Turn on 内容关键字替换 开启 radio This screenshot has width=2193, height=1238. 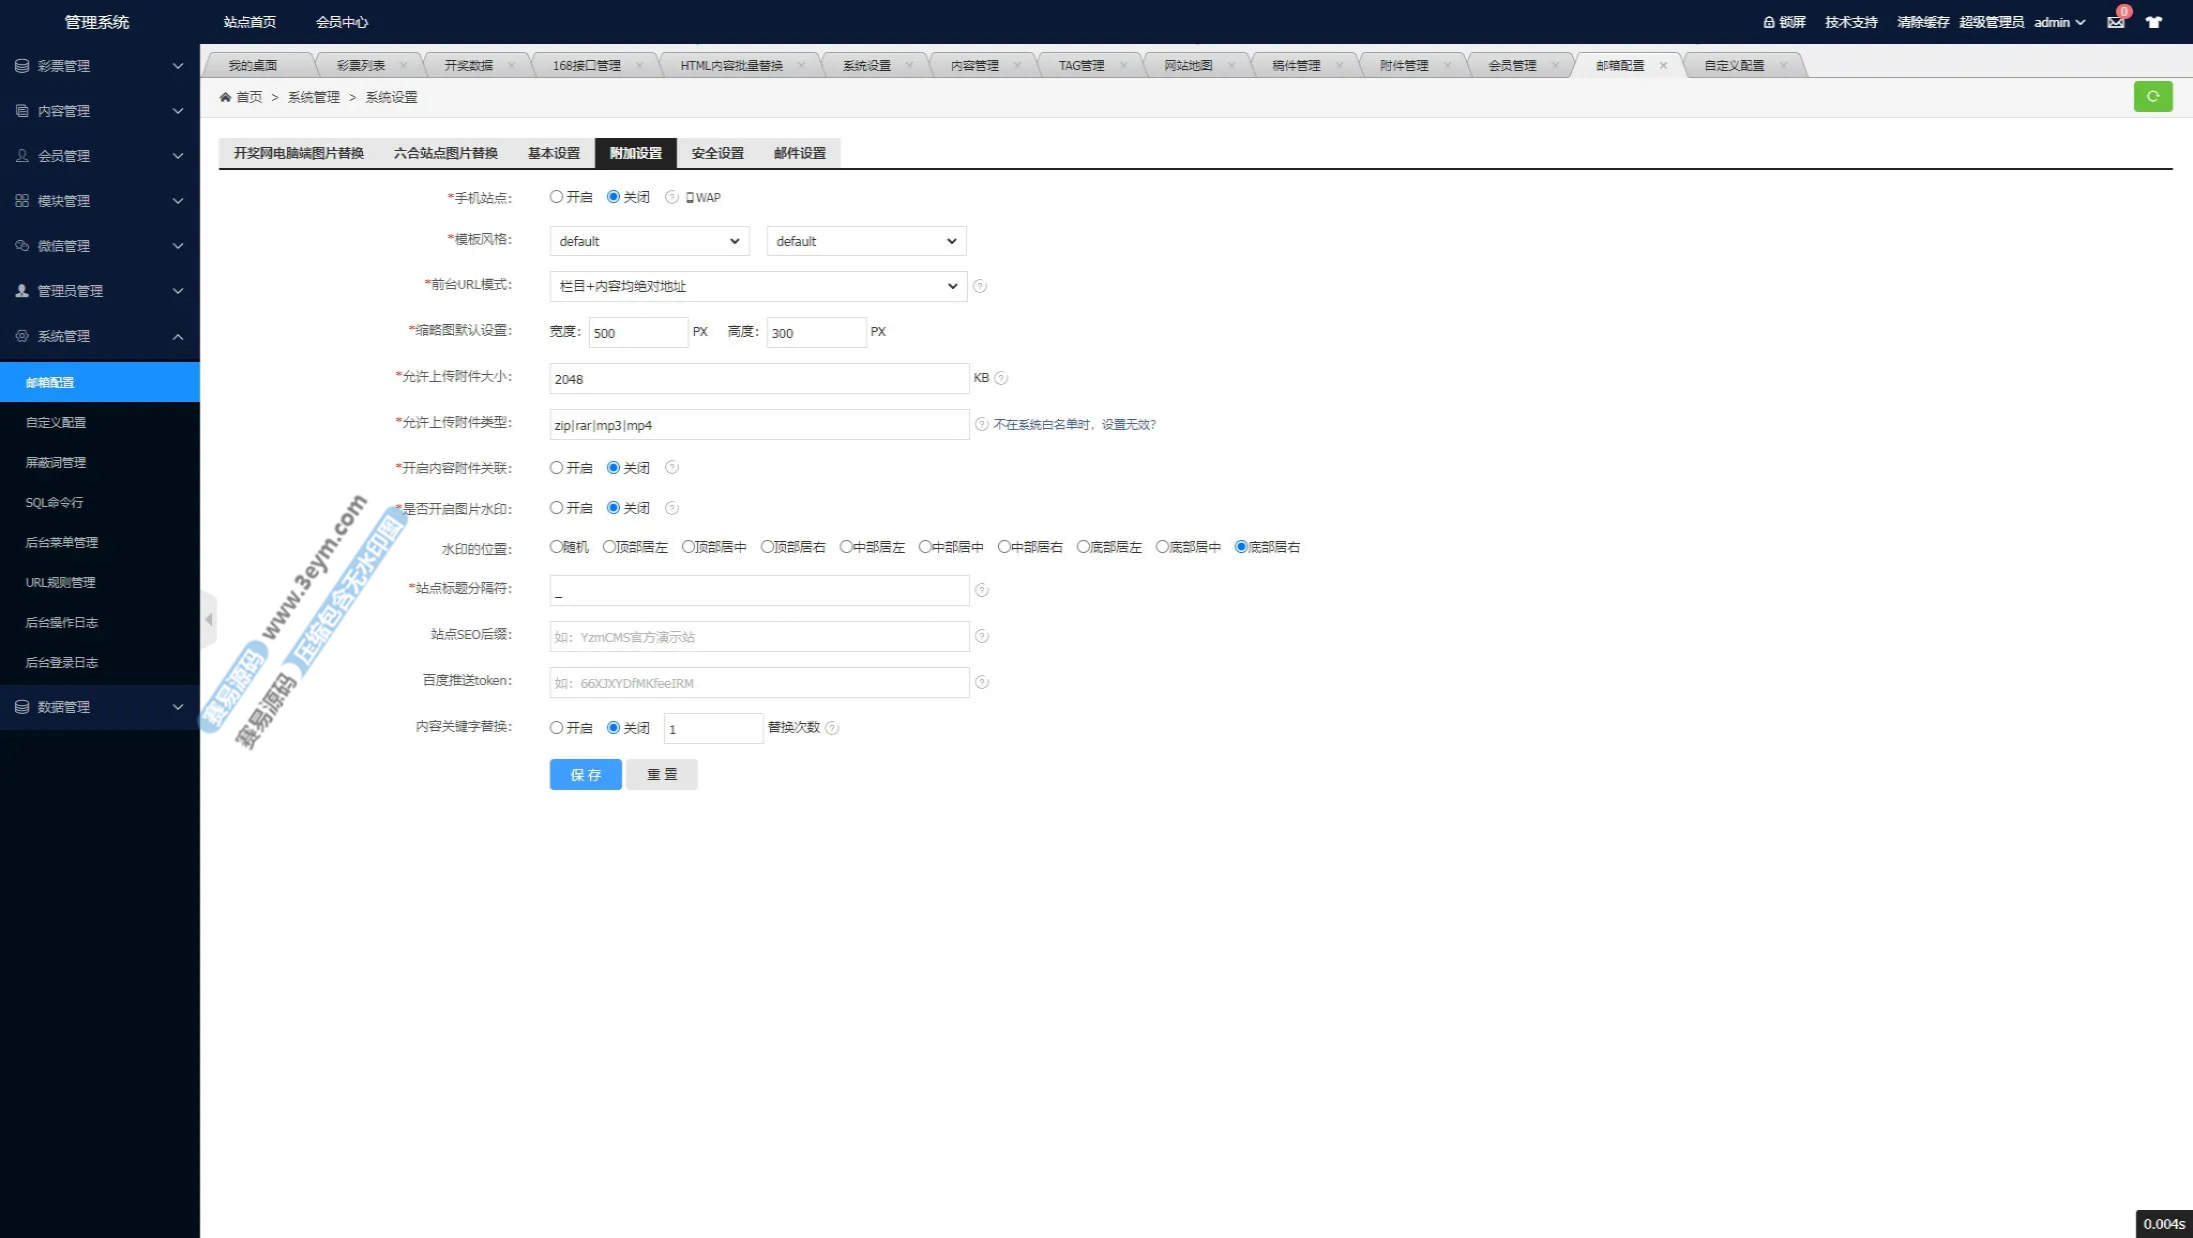(556, 728)
